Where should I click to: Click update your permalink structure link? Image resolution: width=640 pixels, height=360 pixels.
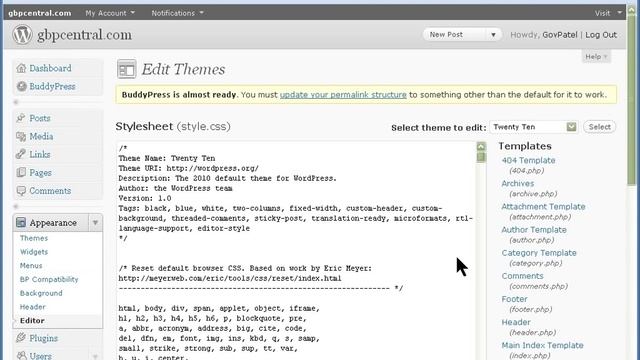point(343,95)
